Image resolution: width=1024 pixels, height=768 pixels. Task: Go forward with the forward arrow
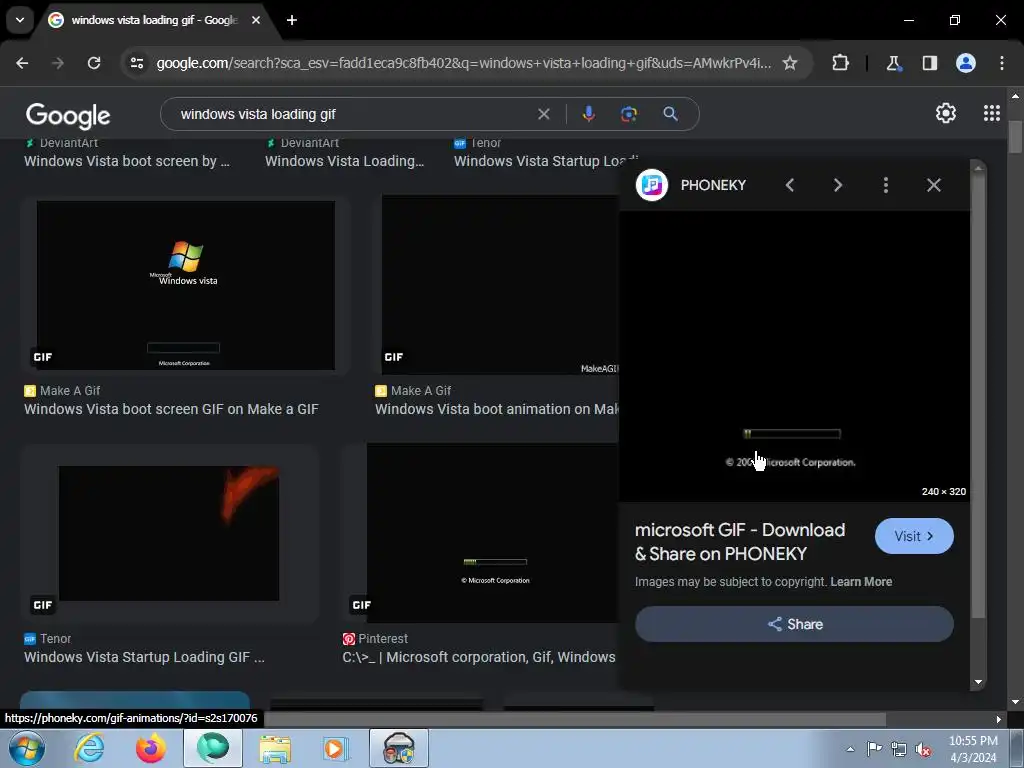[58, 63]
